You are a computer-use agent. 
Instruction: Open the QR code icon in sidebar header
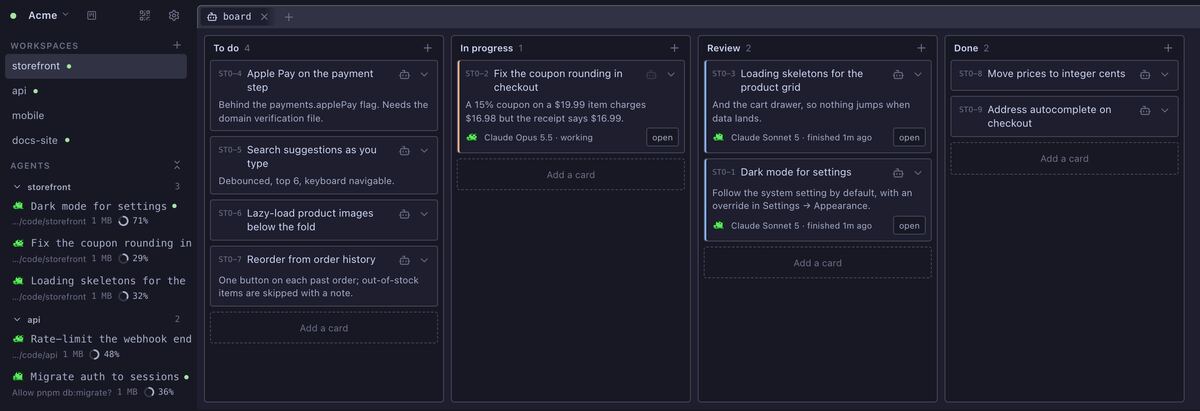pos(145,15)
